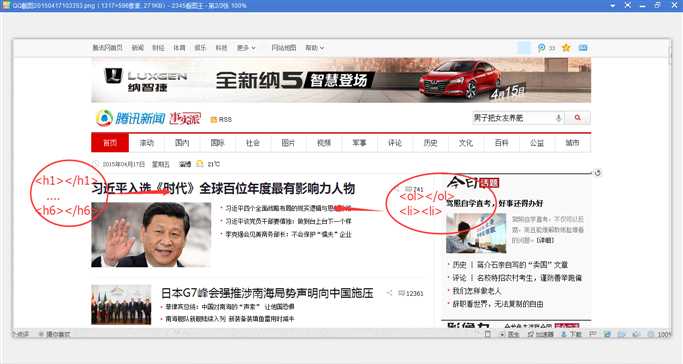The image size is (683, 364).
Task: Open the 历史 navigation tab
Action: point(430,143)
